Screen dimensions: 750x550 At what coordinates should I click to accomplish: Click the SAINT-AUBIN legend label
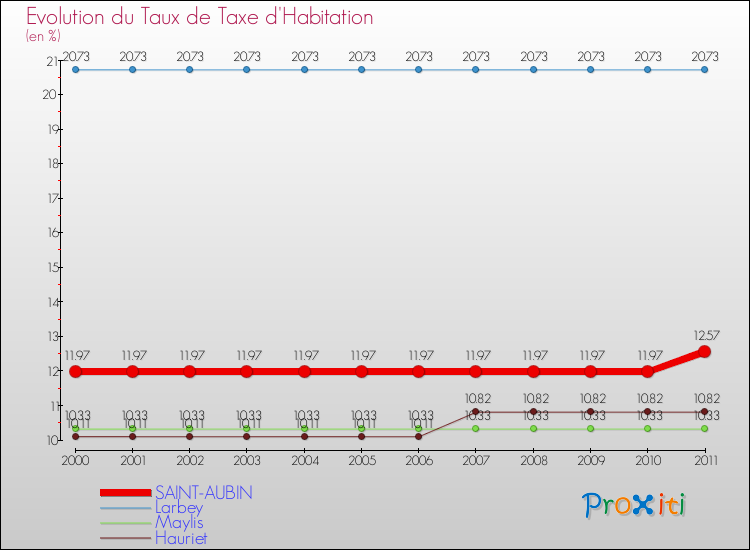[x=204, y=493]
